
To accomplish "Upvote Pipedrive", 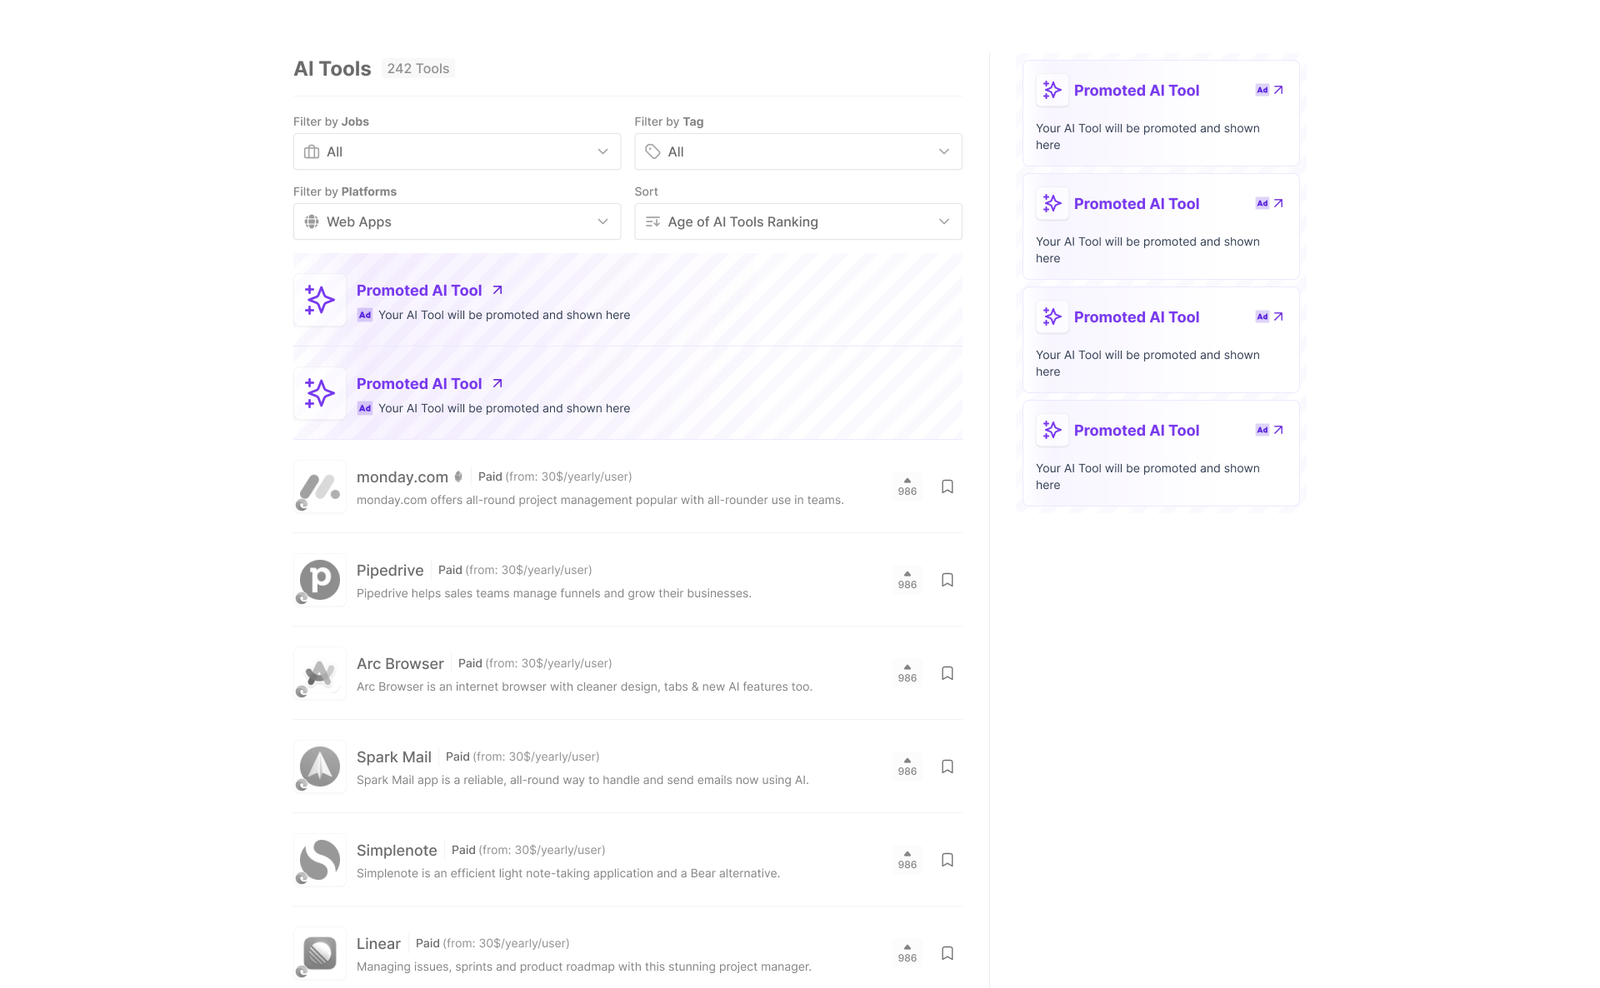I will [907, 580].
